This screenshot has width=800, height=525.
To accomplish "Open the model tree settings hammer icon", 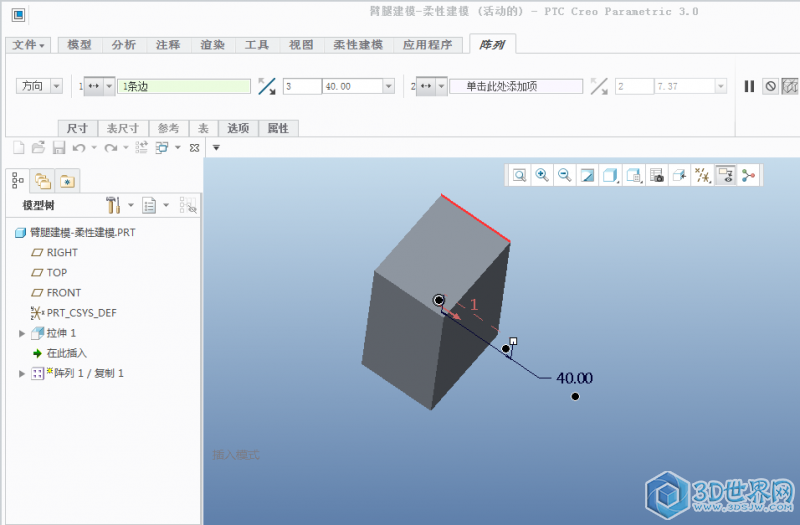I will (x=113, y=205).
